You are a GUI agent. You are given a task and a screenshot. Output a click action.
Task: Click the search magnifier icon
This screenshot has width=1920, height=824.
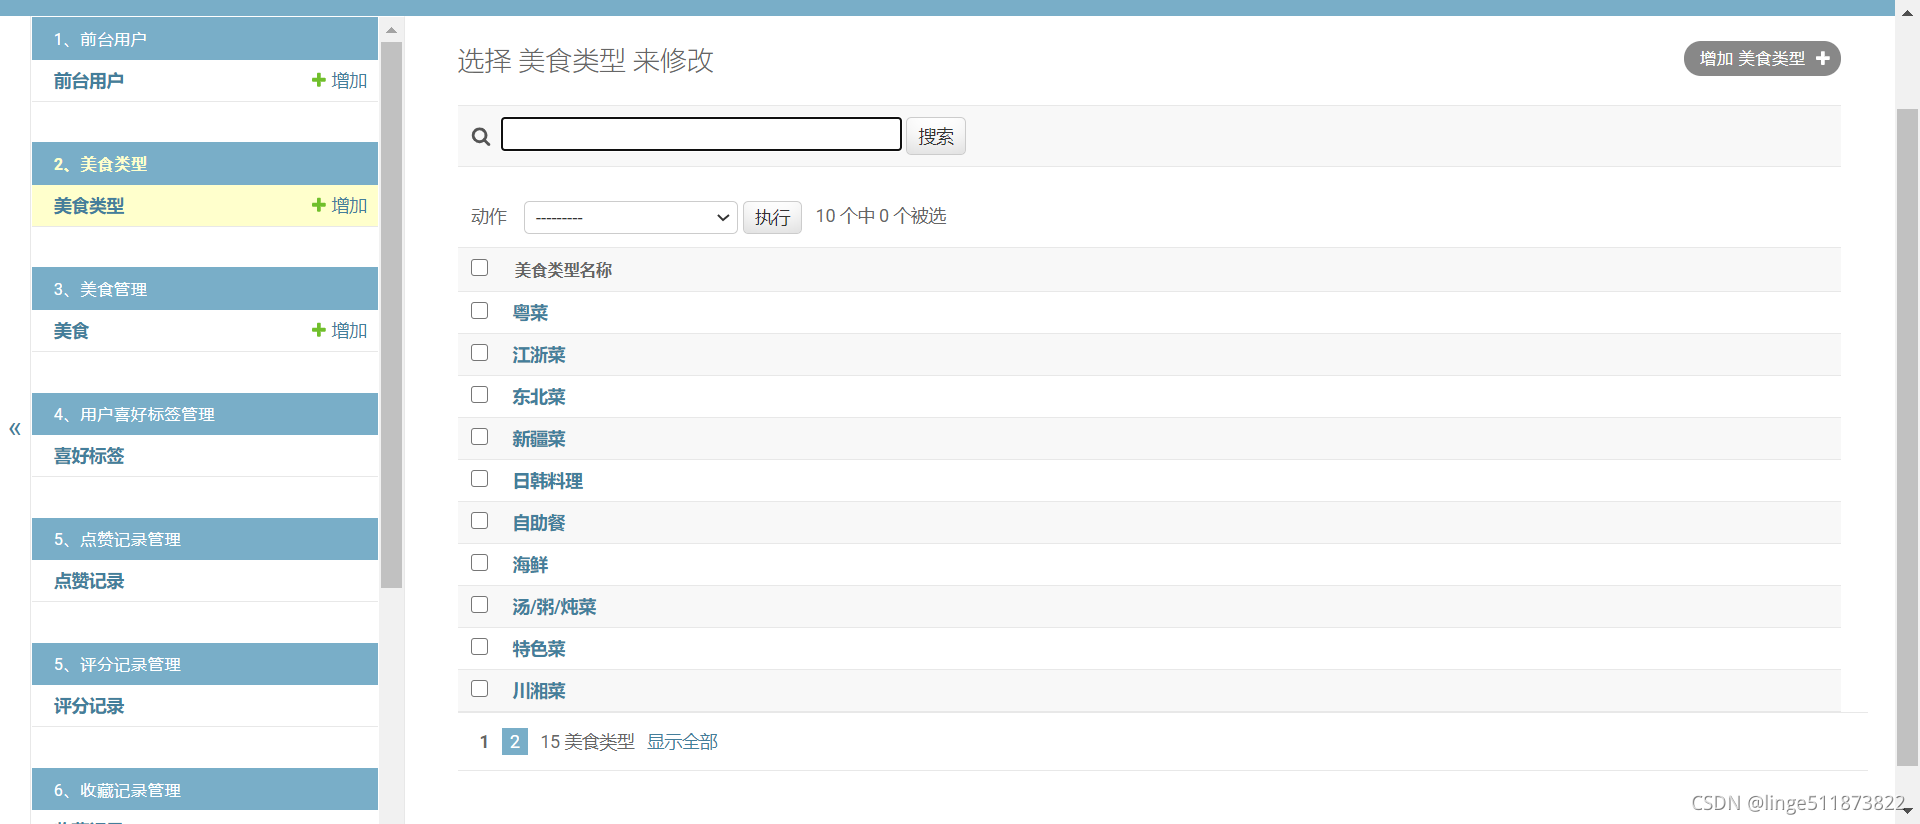481,136
